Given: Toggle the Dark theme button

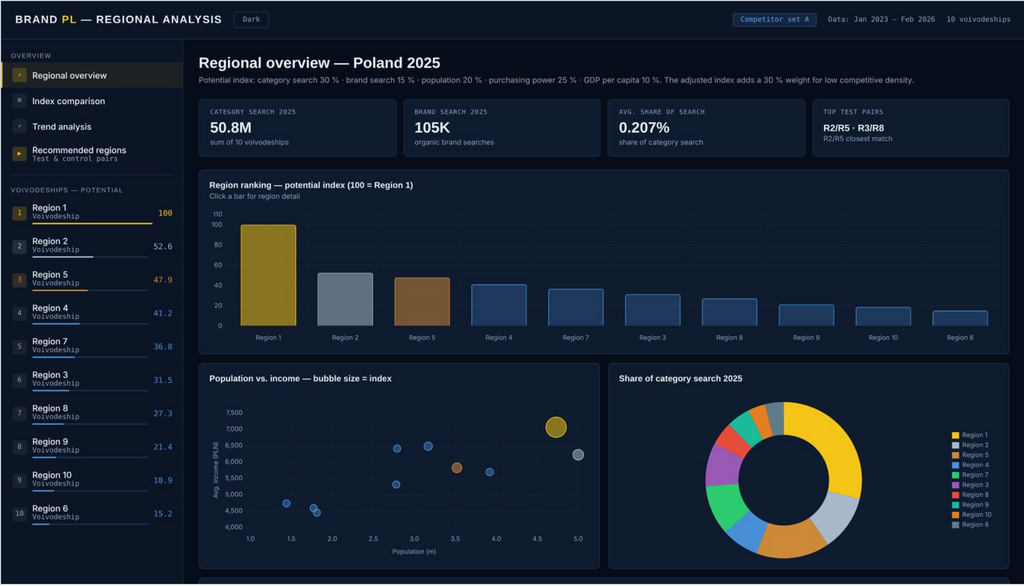Looking at the screenshot, I should 251,20.
